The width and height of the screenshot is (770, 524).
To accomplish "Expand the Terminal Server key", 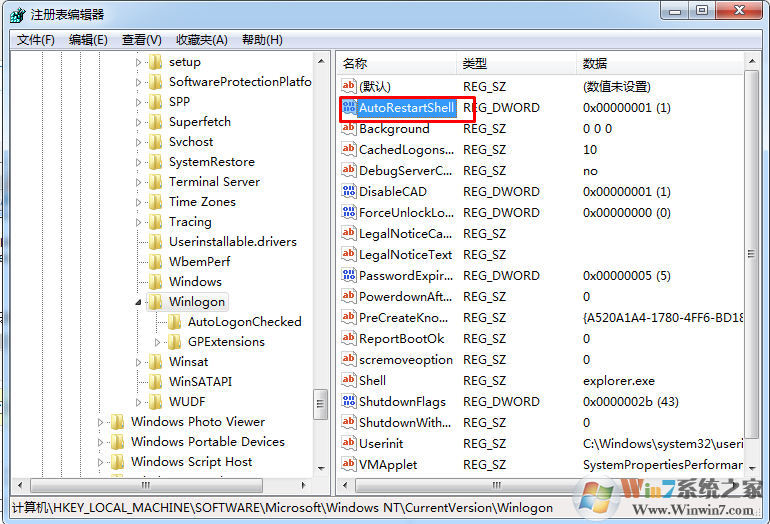I will pyautogui.click(x=138, y=182).
